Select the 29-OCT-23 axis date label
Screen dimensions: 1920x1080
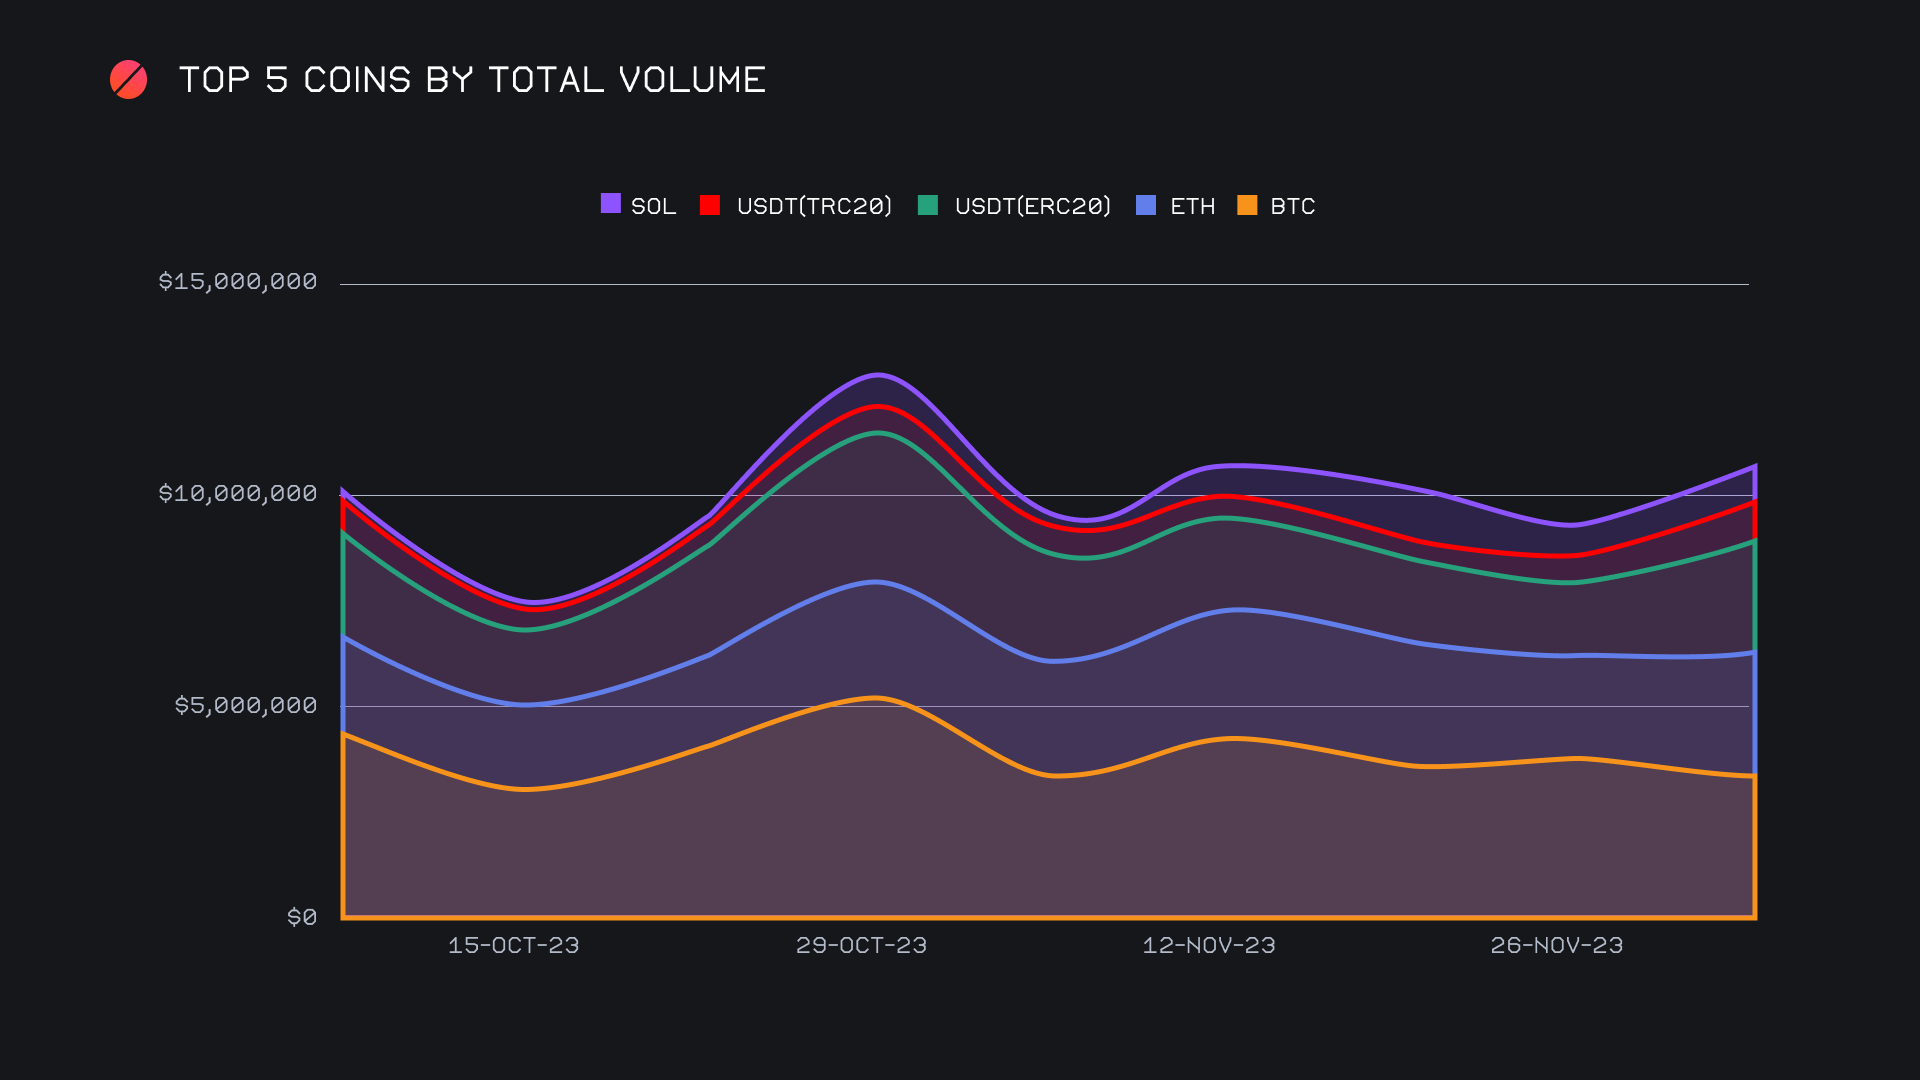861,946
